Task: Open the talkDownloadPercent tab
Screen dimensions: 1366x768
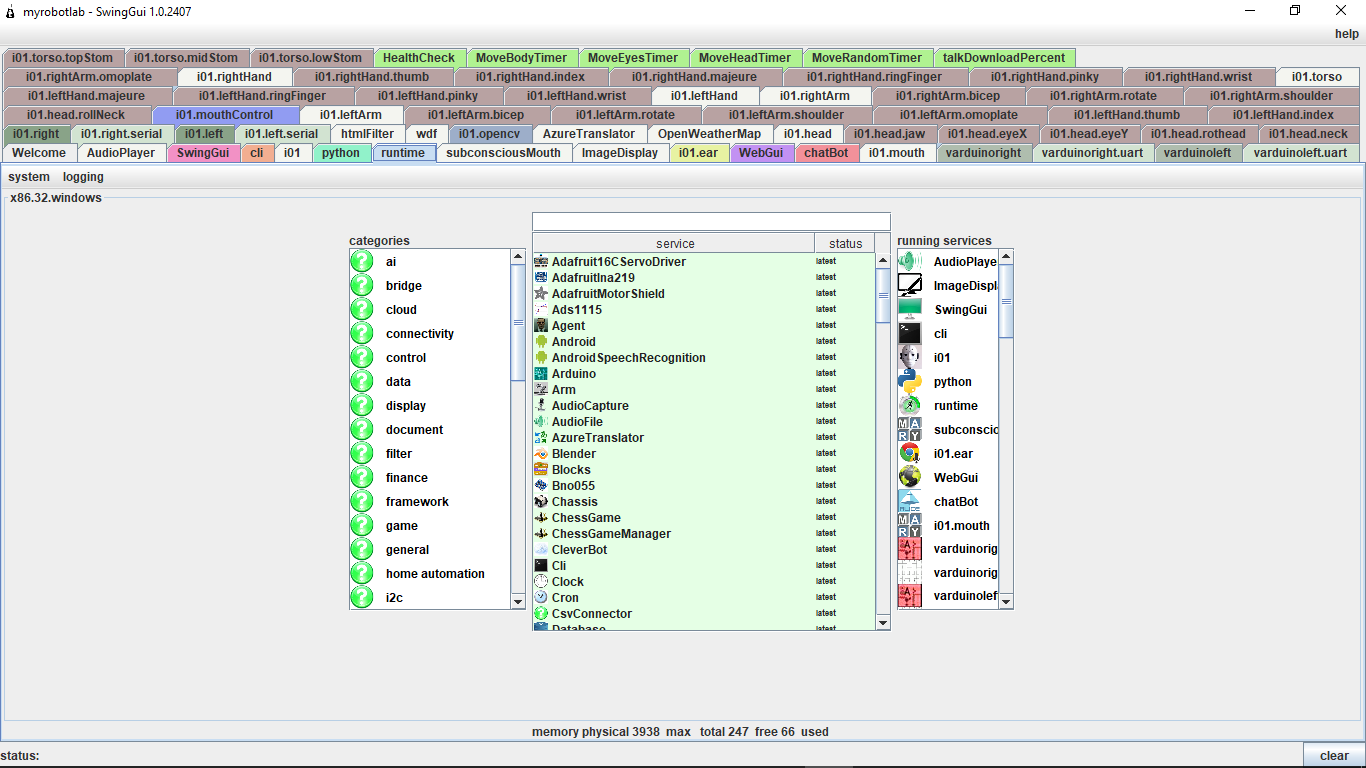Action: 1004,58
